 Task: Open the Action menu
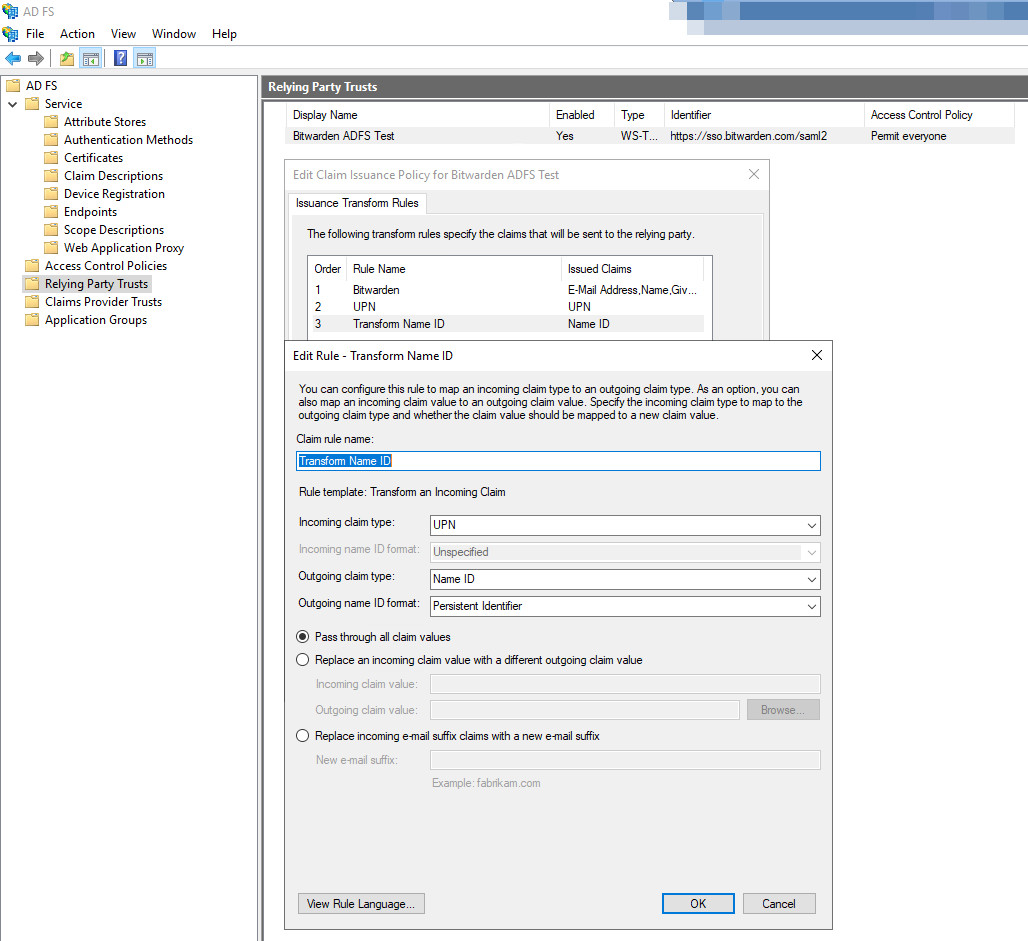point(77,34)
